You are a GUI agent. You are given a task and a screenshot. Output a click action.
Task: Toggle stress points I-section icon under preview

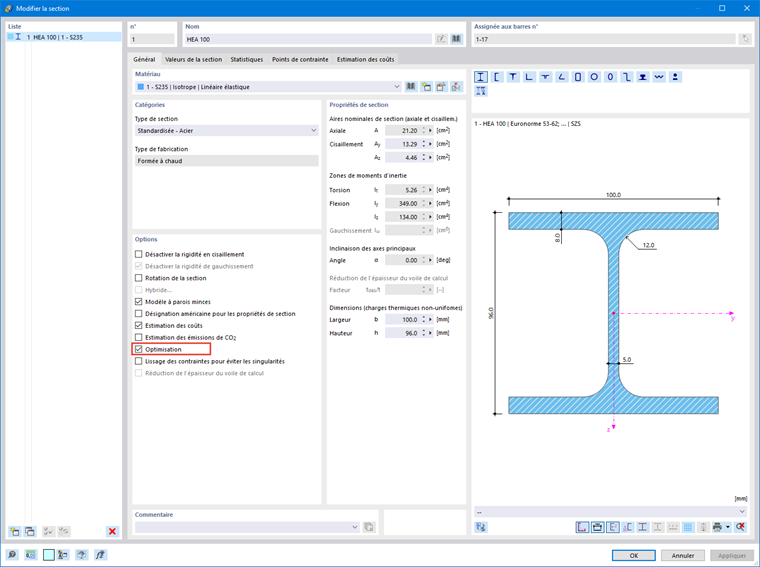643,527
